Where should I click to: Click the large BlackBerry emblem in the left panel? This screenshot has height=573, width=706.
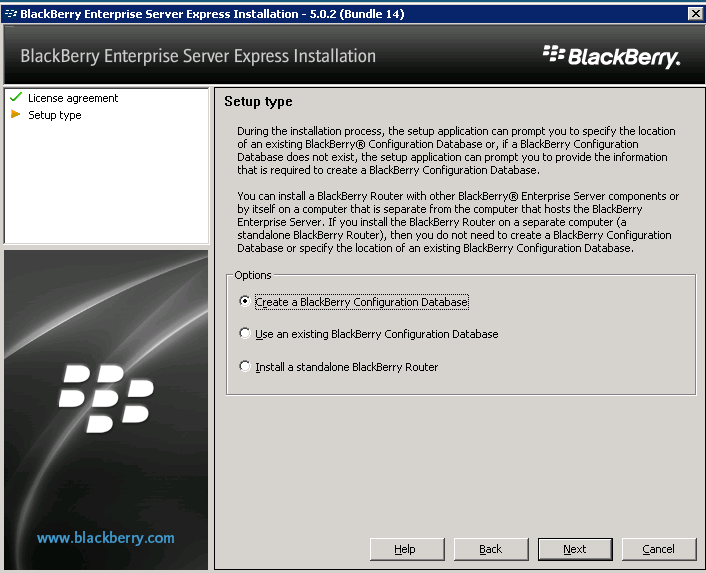click(x=106, y=397)
